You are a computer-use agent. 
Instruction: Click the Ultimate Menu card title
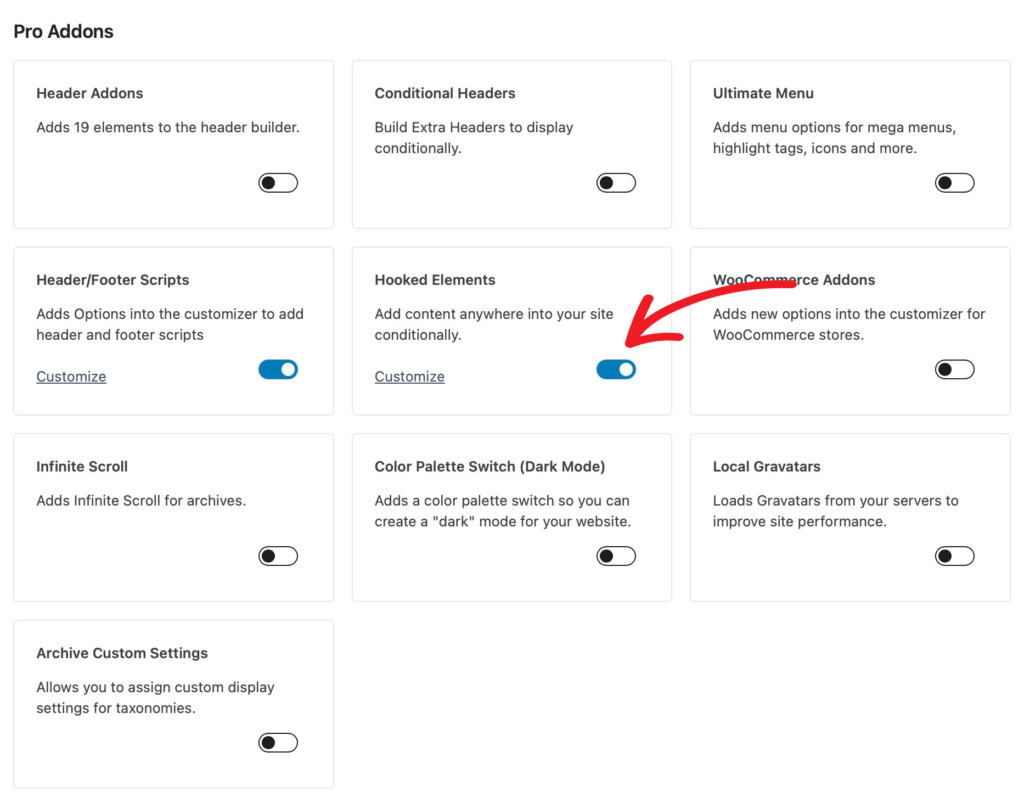[x=763, y=94]
